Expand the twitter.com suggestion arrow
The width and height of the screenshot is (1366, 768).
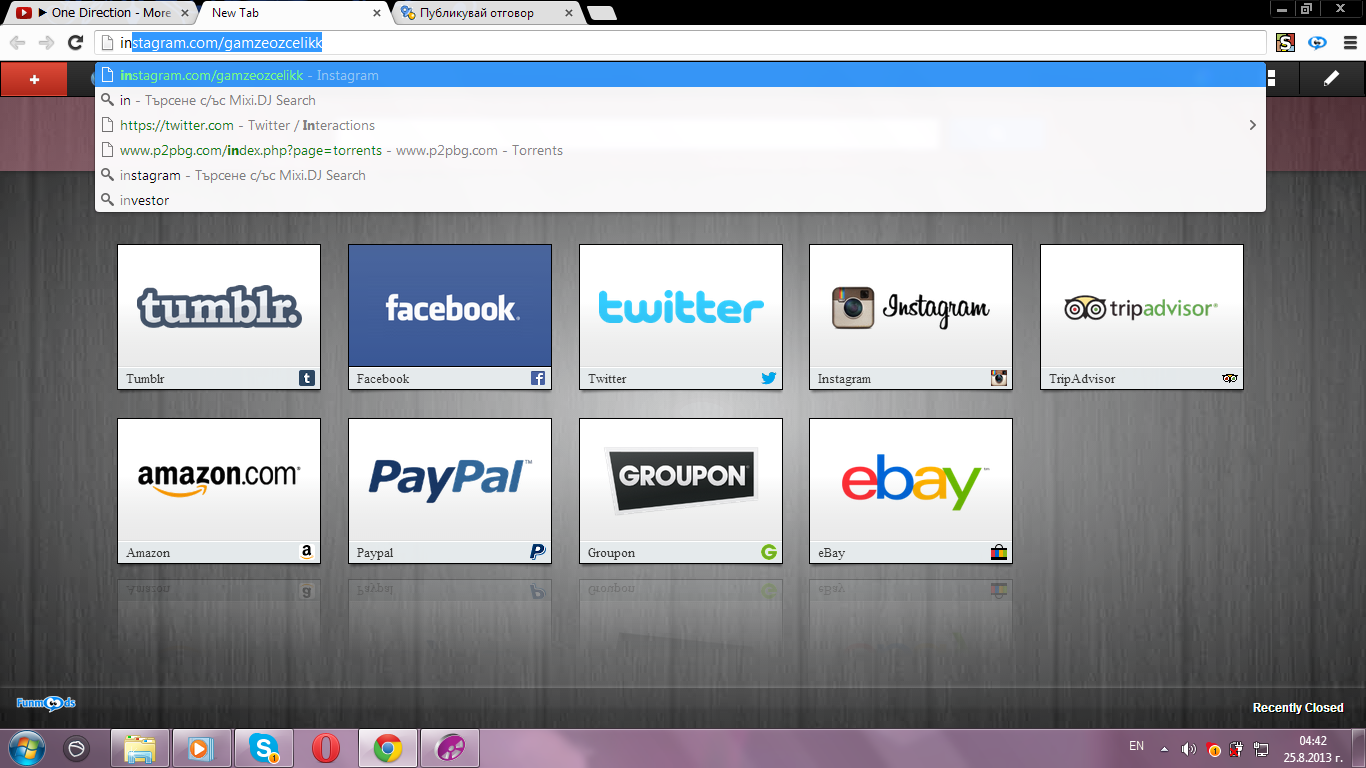[1253, 125]
